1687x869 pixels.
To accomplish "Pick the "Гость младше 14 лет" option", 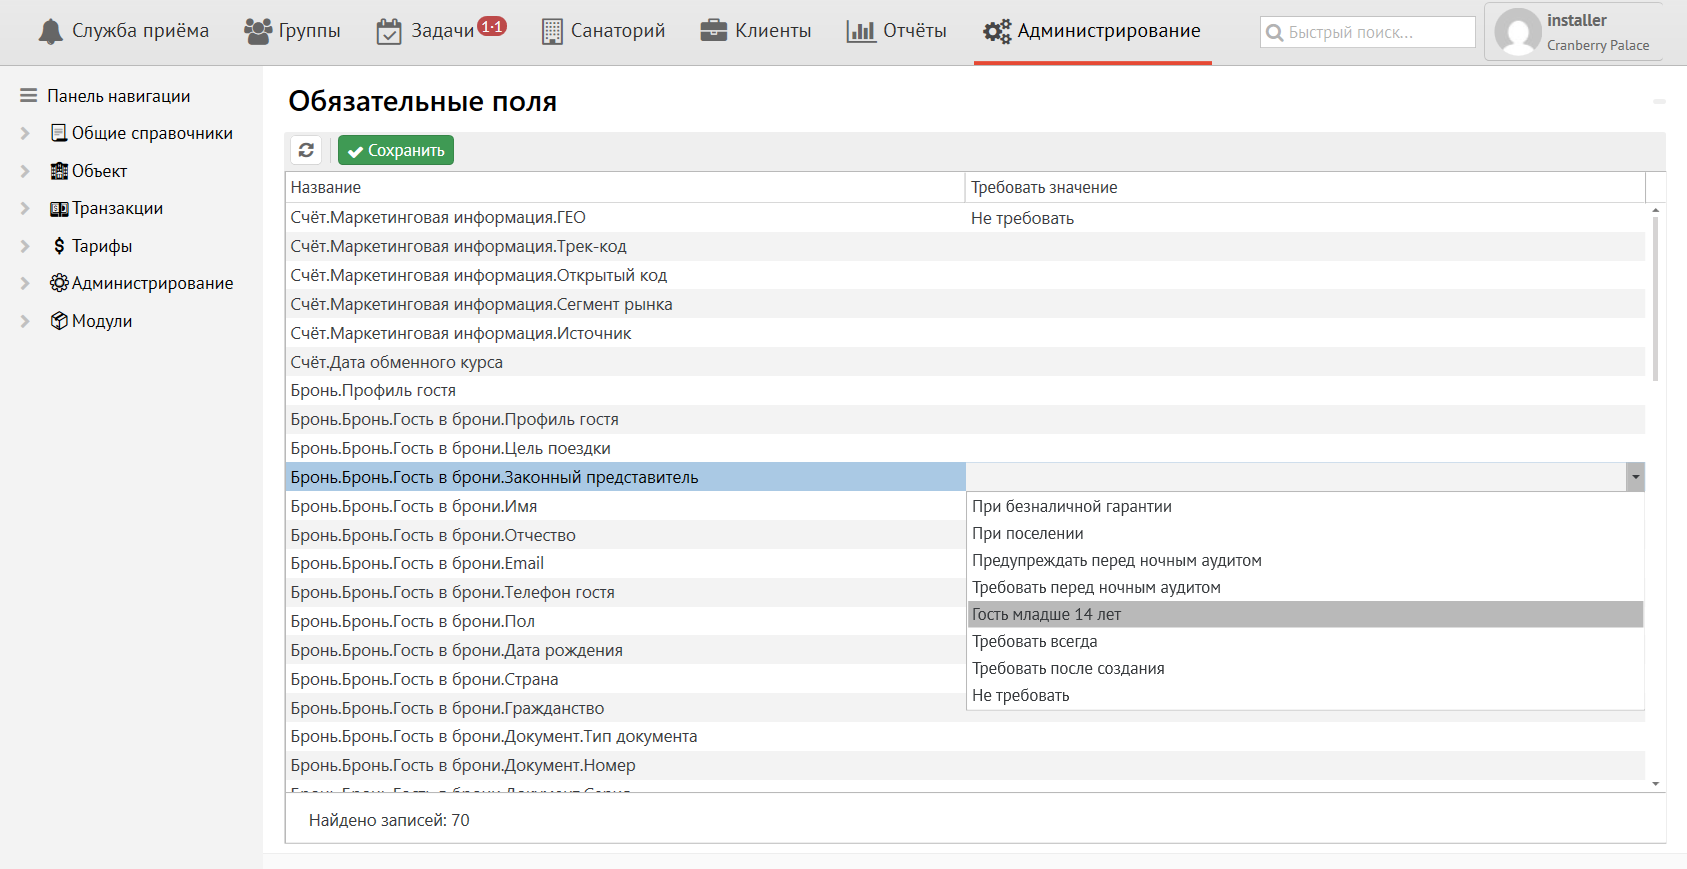I will [1305, 614].
